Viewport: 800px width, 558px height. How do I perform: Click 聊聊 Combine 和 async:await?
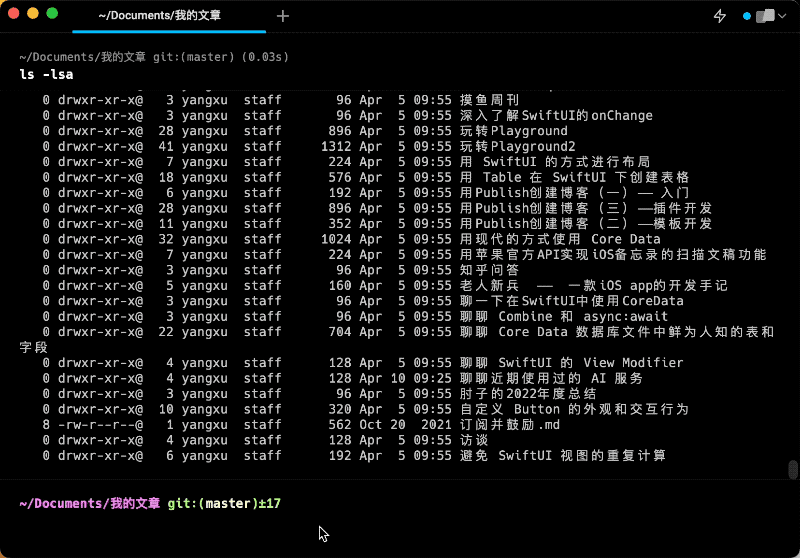pyautogui.click(x=564, y=316)
